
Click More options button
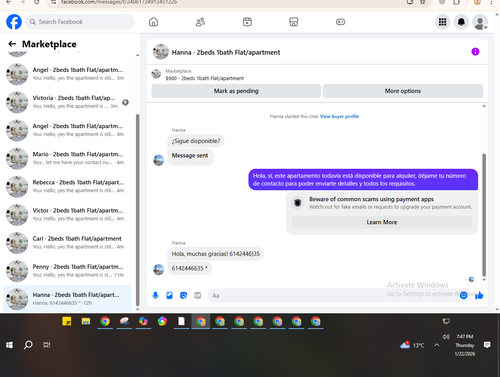(403, 91)
